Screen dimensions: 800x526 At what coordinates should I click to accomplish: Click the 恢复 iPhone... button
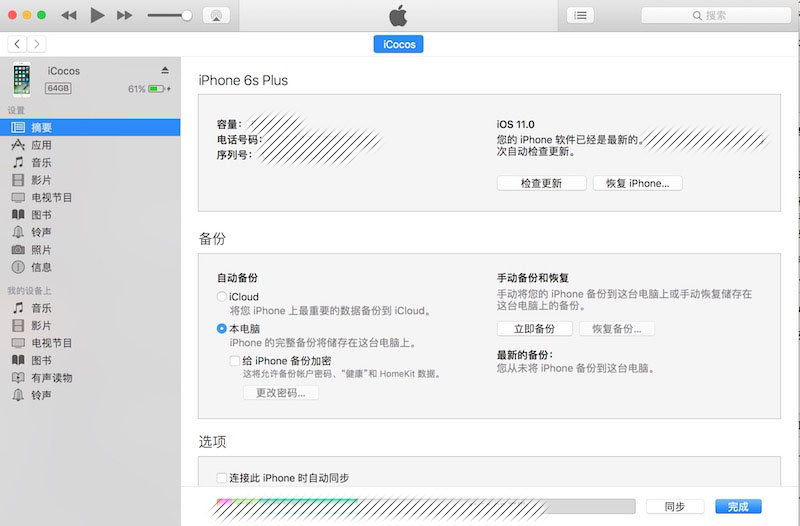coord(637,183)
